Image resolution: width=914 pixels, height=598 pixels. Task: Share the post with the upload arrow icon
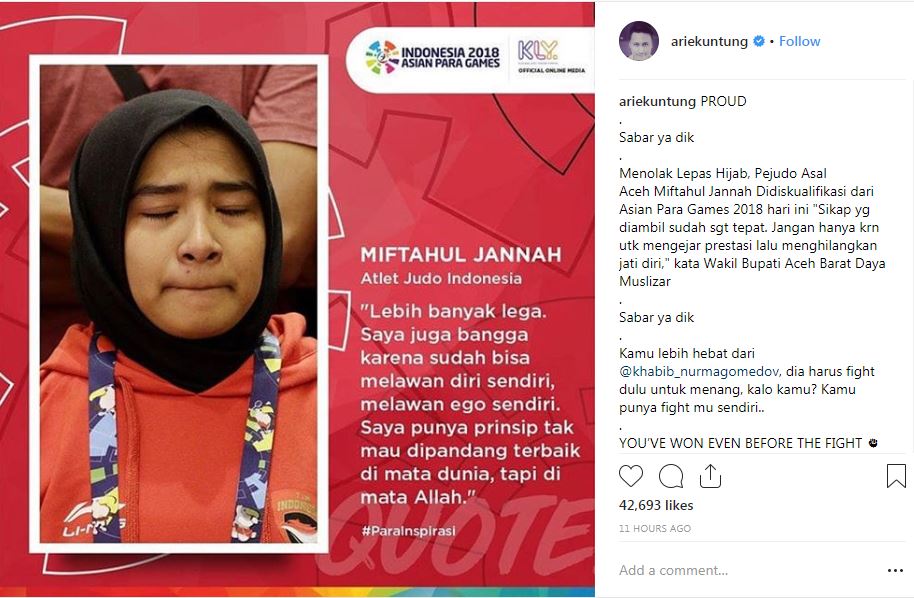coord(710,476)
